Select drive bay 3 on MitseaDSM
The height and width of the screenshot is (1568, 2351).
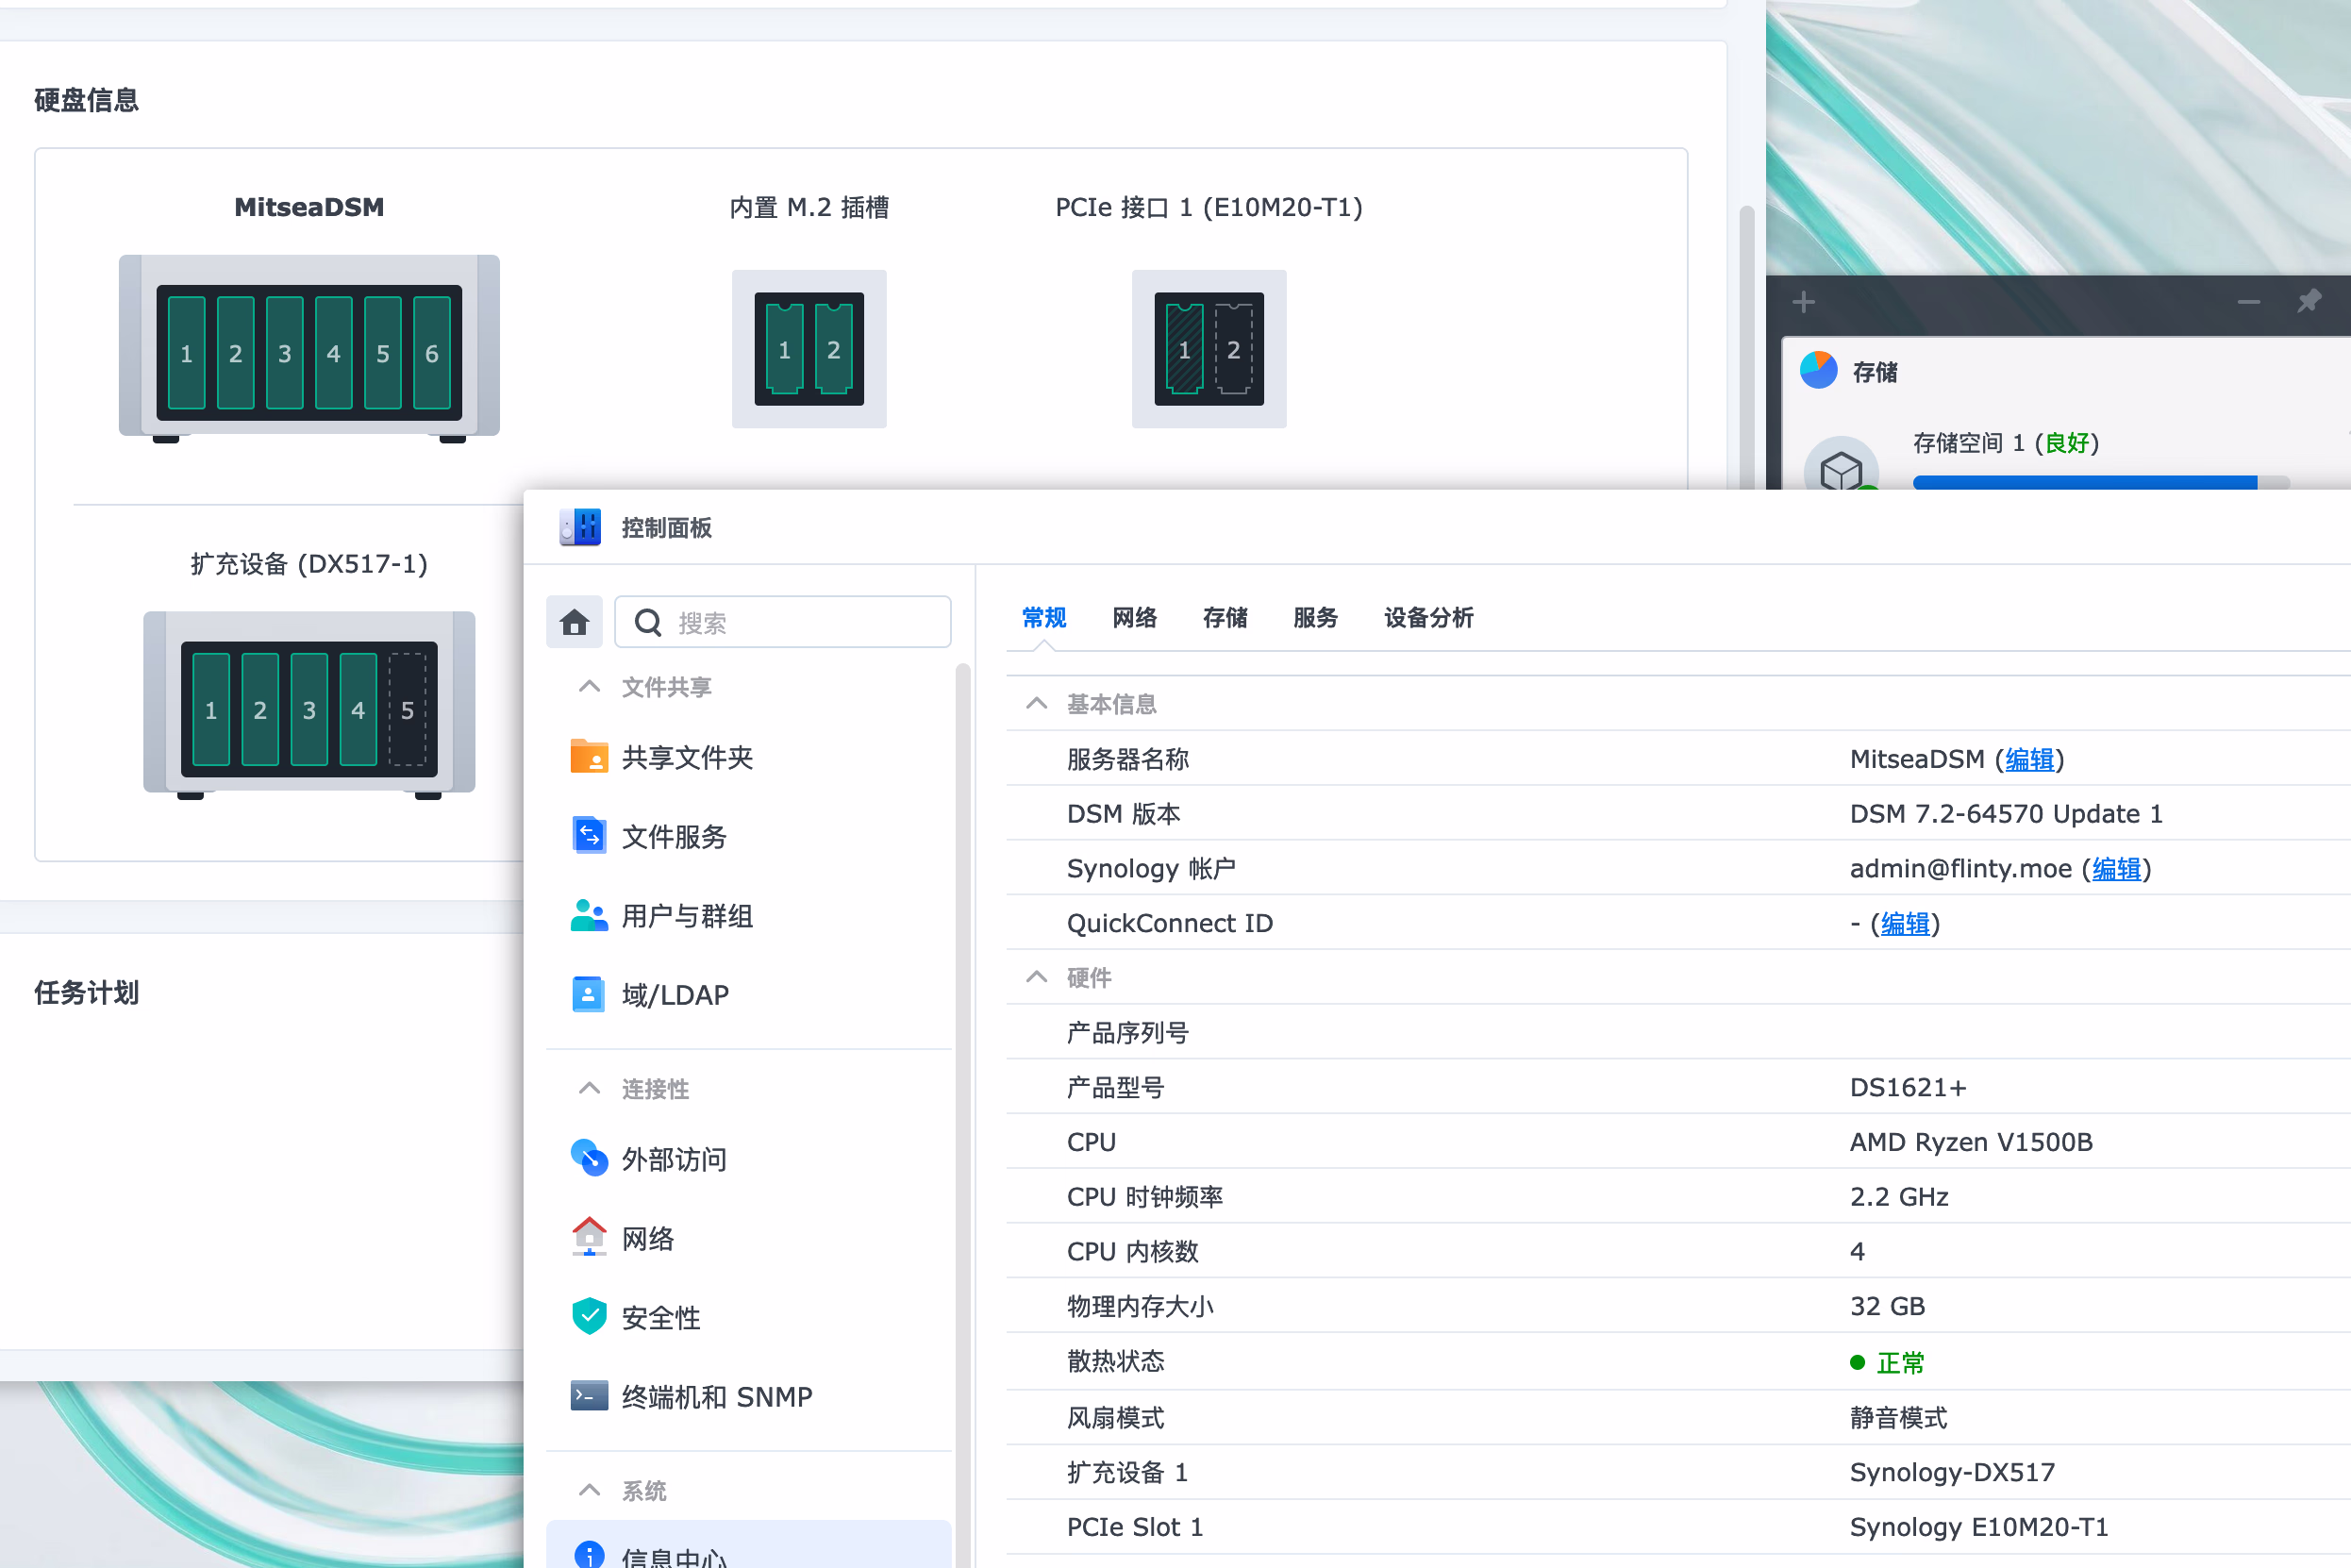284,353
